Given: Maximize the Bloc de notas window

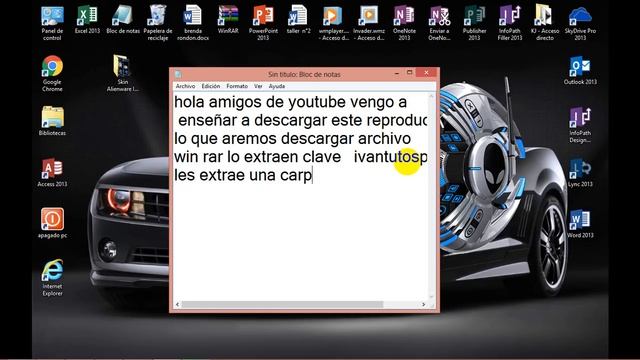Looking at the screenshot, I should click(x=409, y=73).
